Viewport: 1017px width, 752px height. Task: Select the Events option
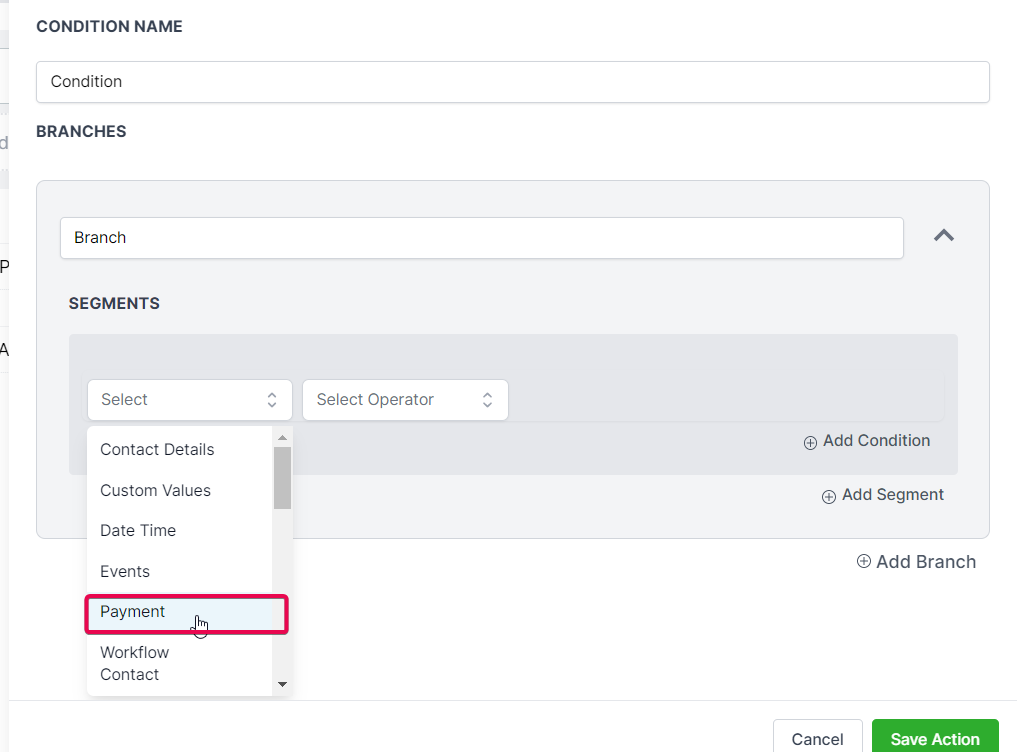pyautogui.click(x=125, y=572)
